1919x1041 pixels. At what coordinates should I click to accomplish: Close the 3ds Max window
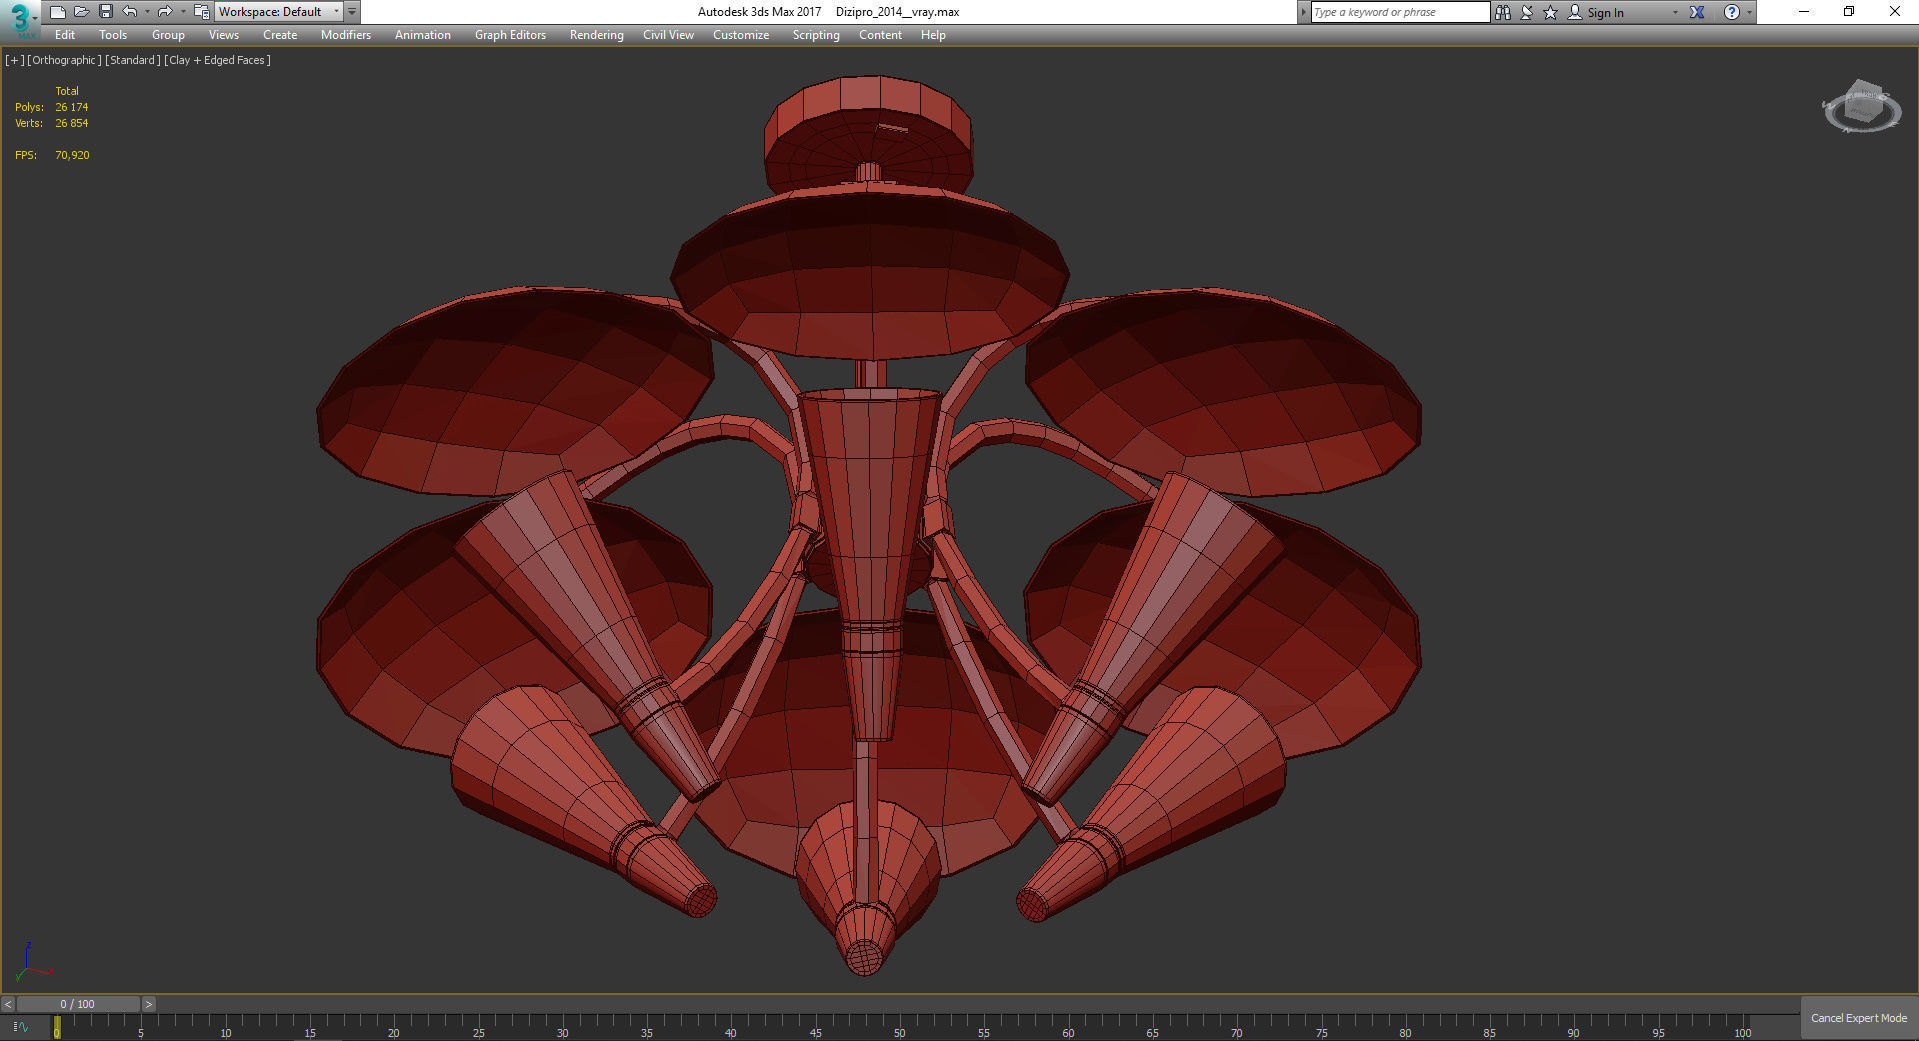click(1895, 12)
